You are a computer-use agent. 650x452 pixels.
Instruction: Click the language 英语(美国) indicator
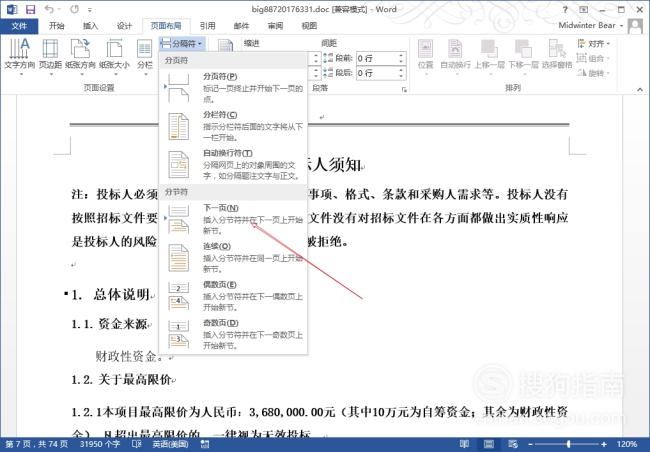coord(170,444)
